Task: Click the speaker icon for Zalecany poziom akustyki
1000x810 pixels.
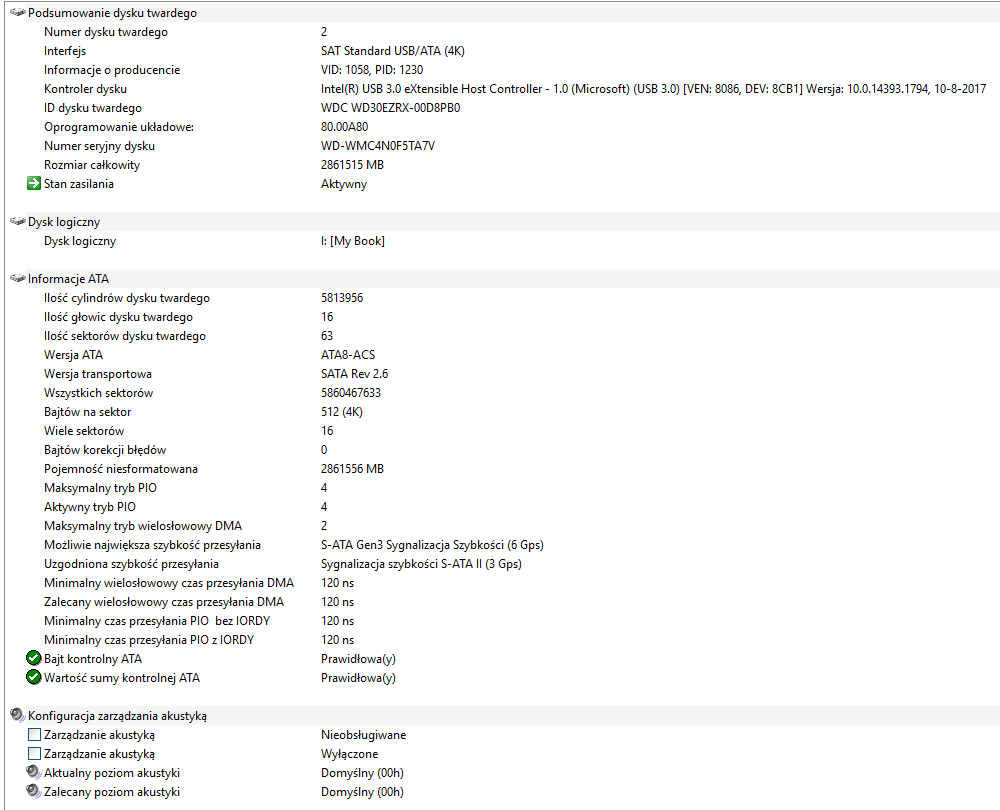Action: tap(34, 792)
